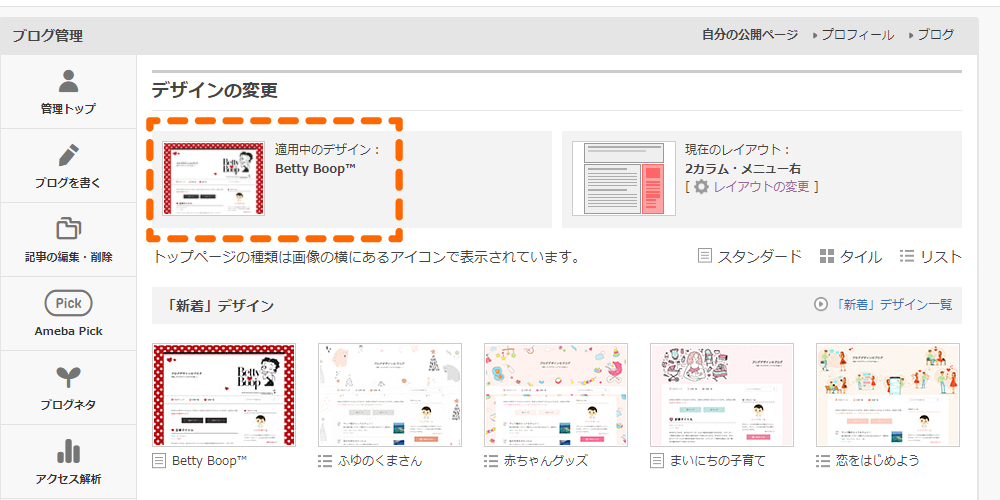Open 管理トップ person icon
The height and width of the screenshot is (500, 1000).
68,82
